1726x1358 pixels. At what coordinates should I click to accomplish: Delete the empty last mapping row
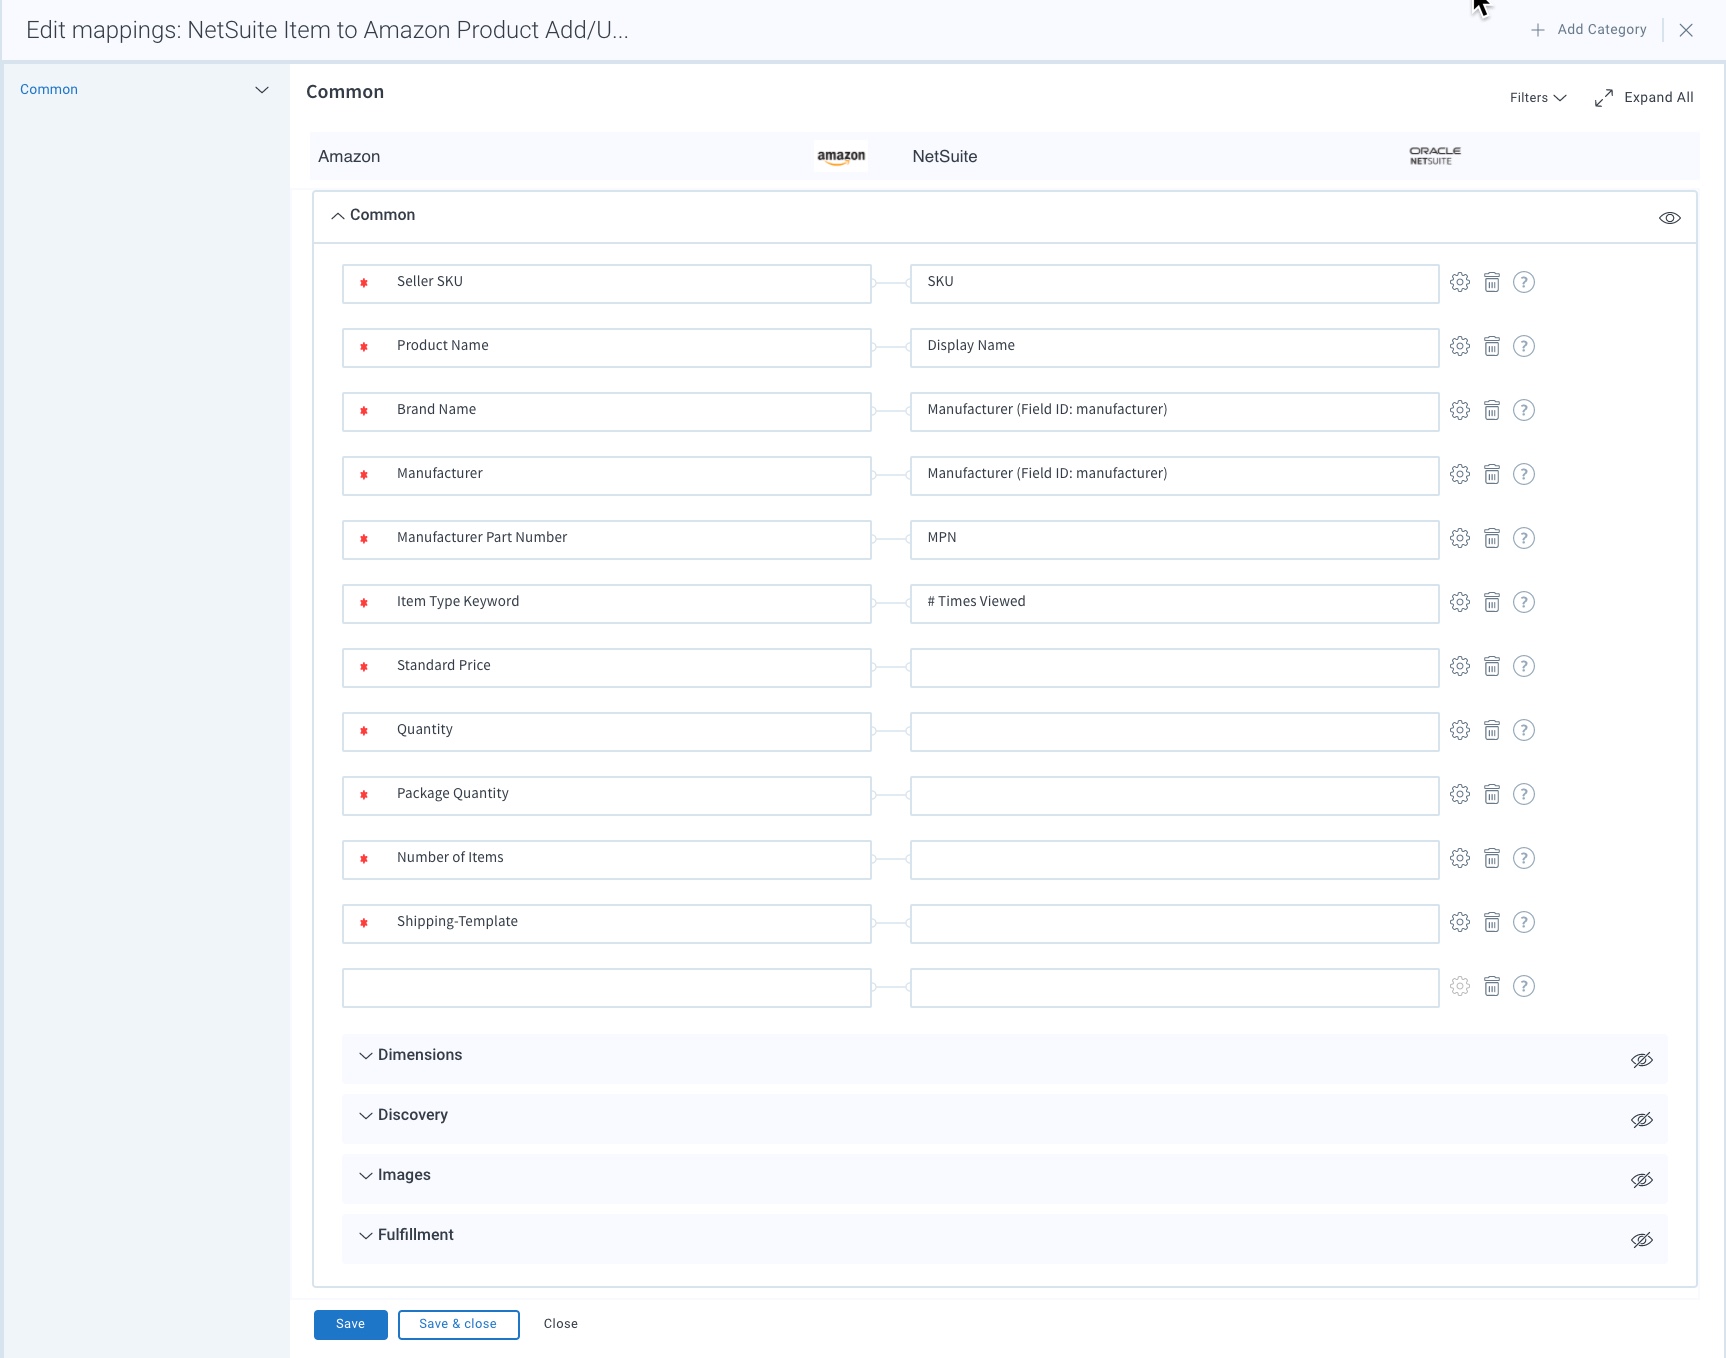click(1492, 986)
